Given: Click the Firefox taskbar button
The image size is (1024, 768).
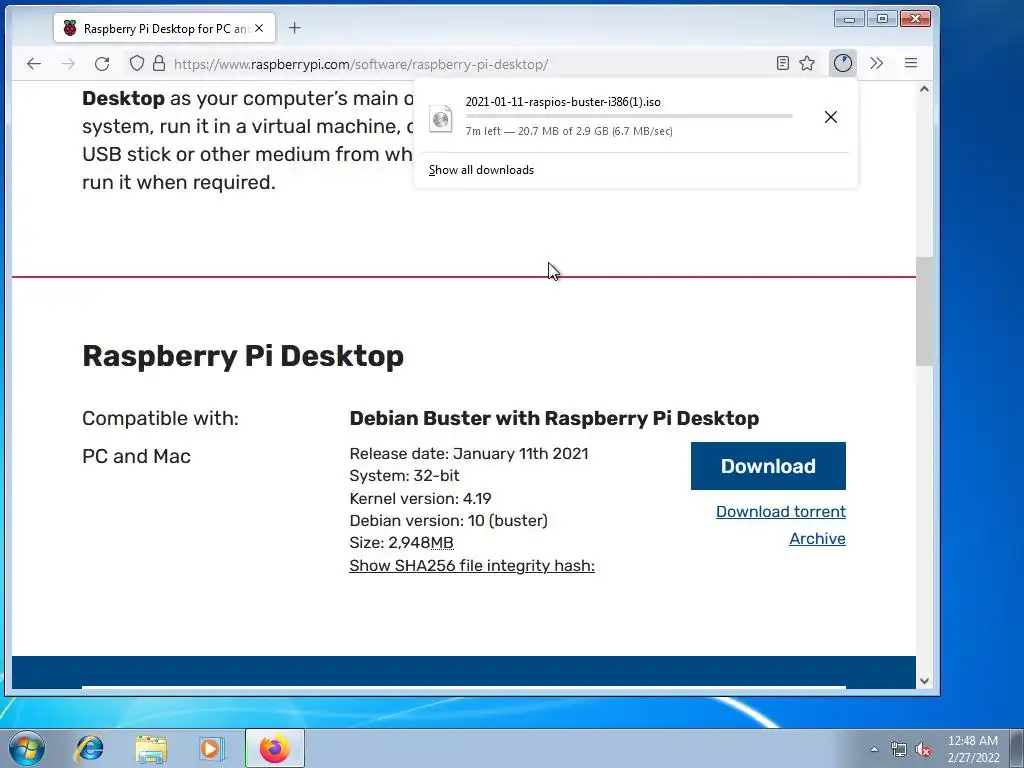Looking at the screenshot, I should point(274,748).
